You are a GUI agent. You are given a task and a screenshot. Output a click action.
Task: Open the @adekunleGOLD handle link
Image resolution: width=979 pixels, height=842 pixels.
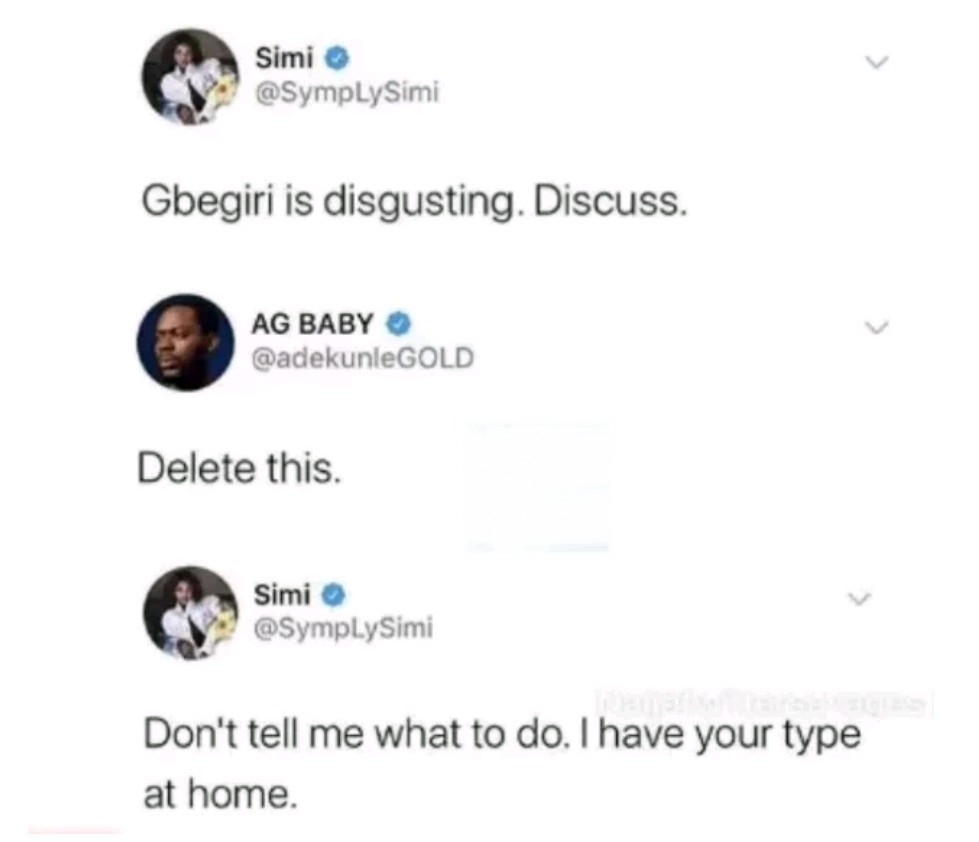click(362, 358)
